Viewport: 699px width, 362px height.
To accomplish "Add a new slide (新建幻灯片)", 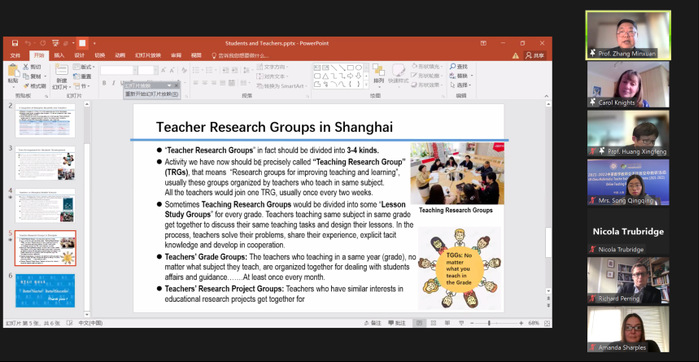I will click(x=61, y=76).
